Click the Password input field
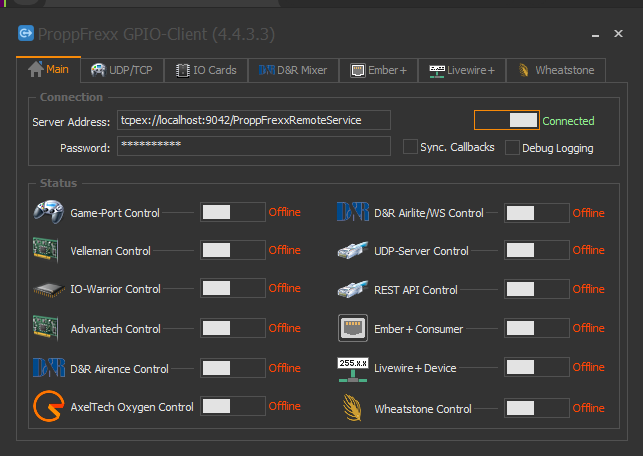Screen dimensions: 643x456 coord(253,146)
